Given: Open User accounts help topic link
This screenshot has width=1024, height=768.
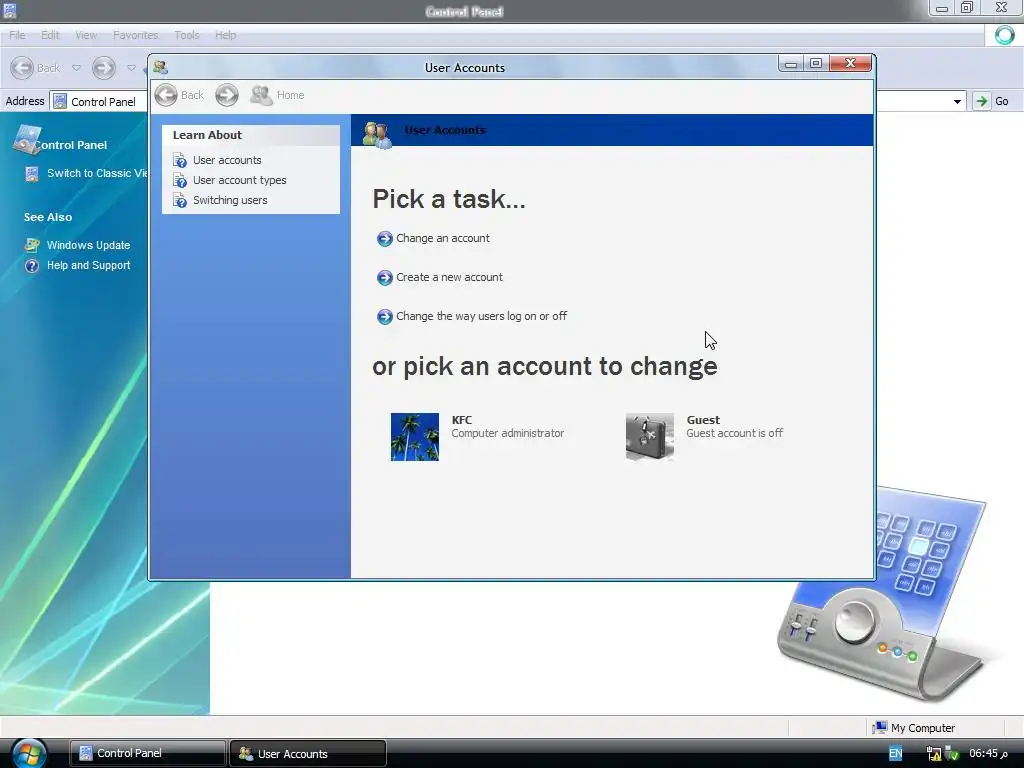Looking at the screenshot, I should point(227,161).
